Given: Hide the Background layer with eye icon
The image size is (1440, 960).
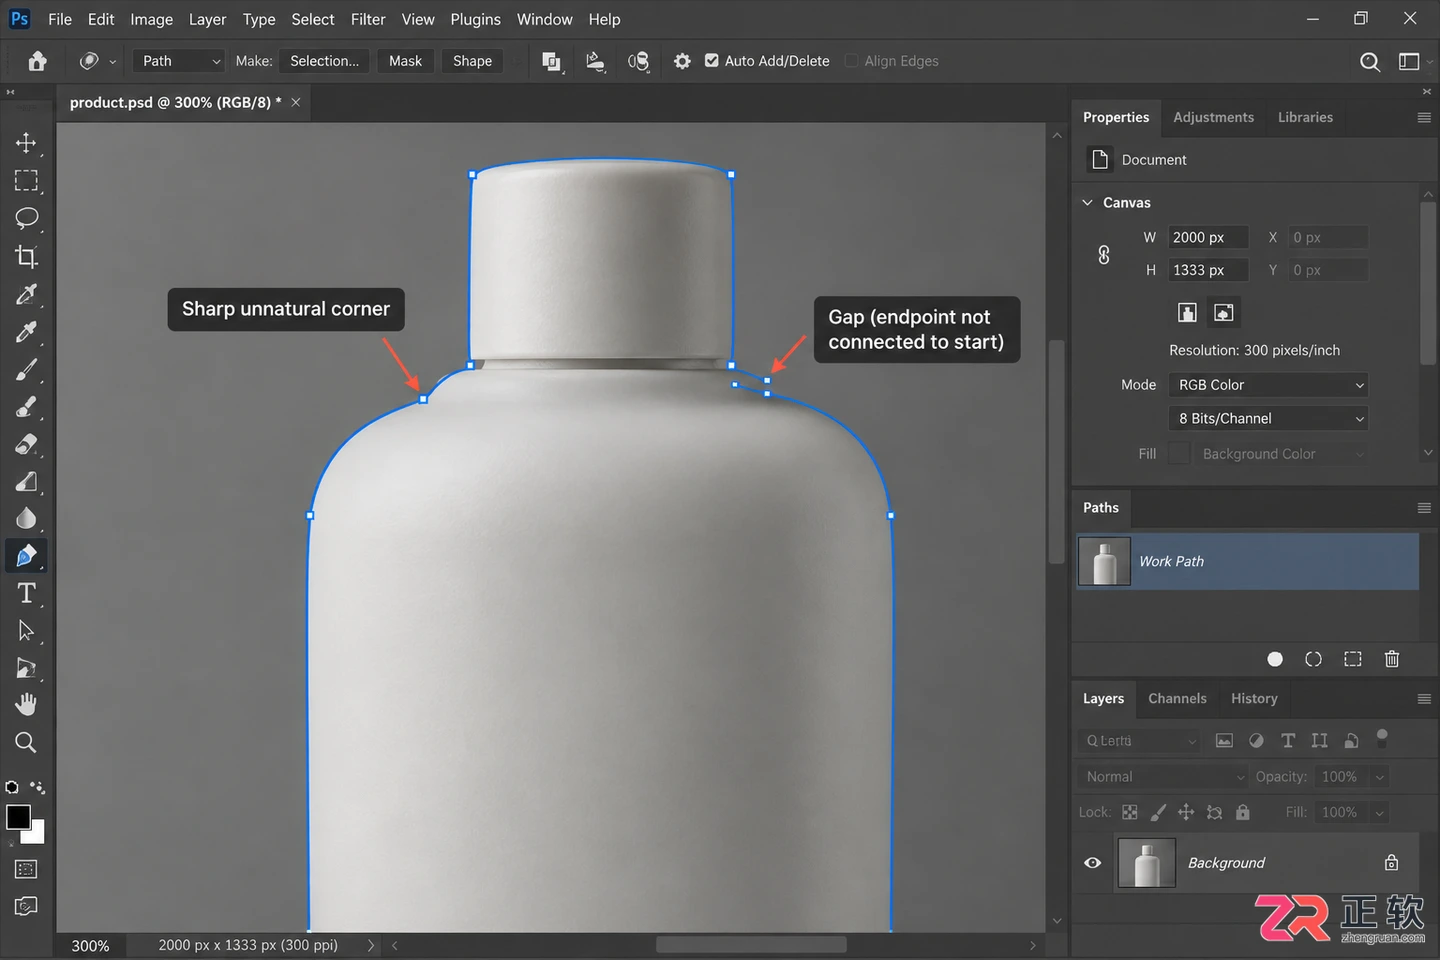Looking at the screenshot, I should click(x=1093, y=863).
